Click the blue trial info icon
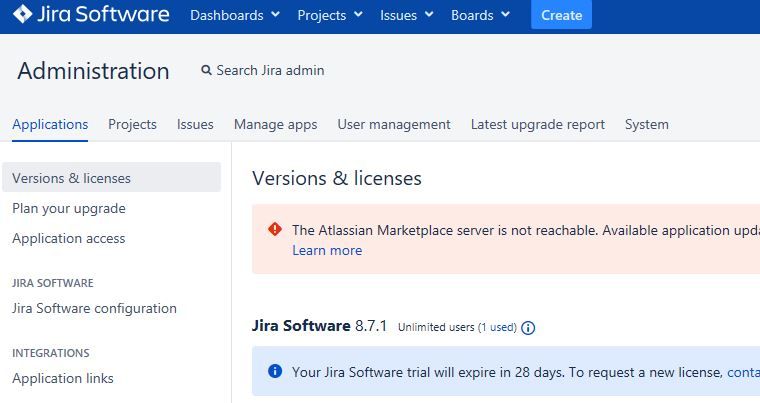760x403 pixels. [275, 371]
